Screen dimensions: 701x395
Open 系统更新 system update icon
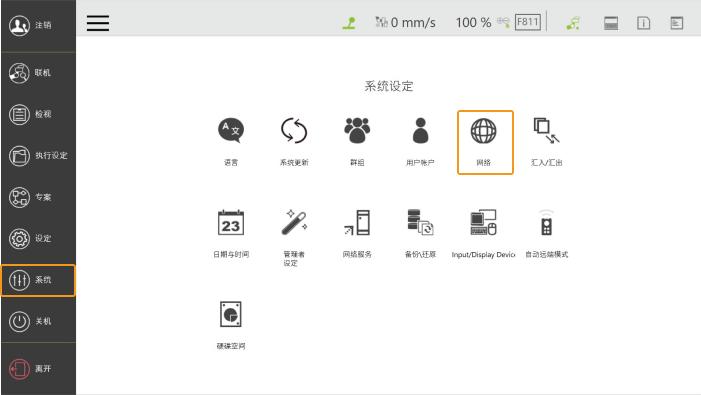(x=294, y=130)
